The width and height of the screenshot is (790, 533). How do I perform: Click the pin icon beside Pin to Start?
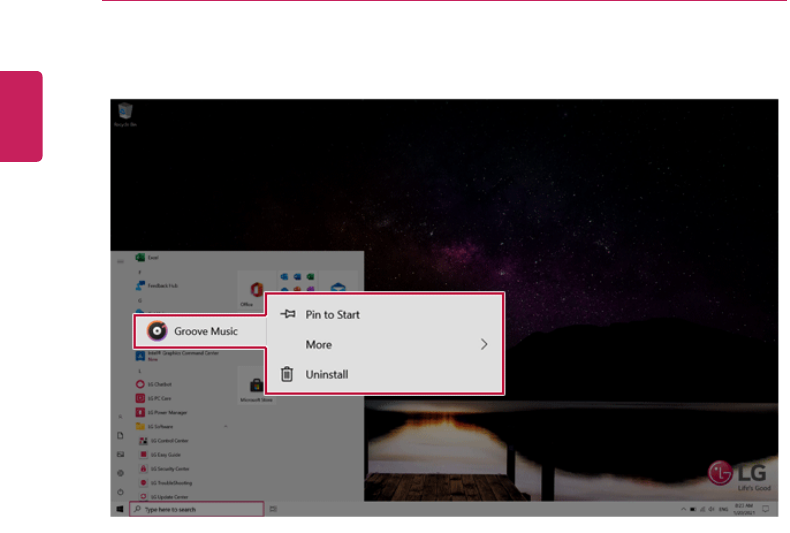click(x=288, y=314)
